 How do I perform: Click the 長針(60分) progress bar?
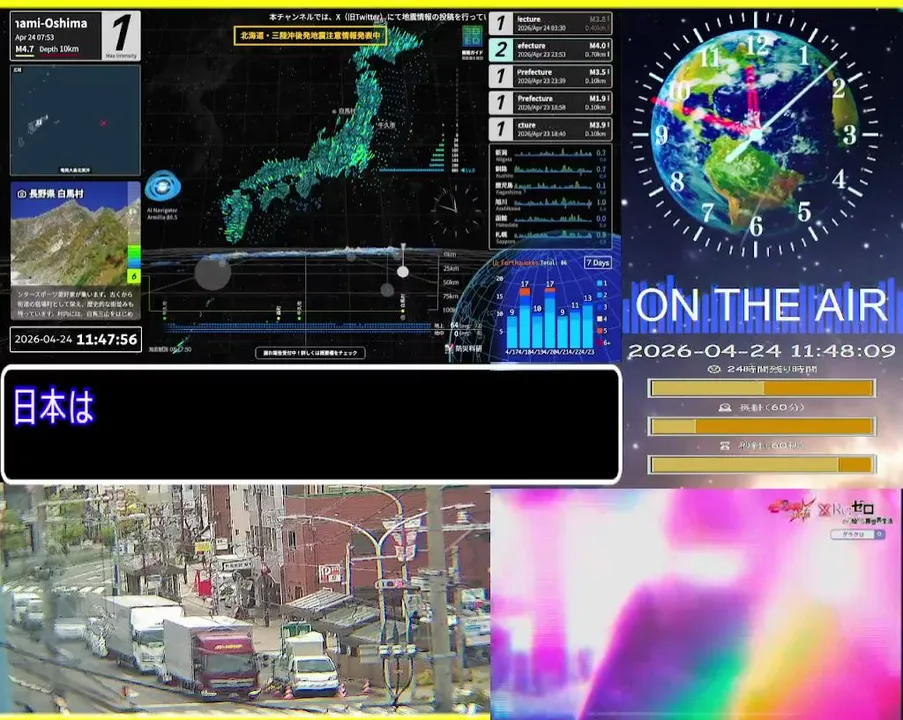(762, 426)
